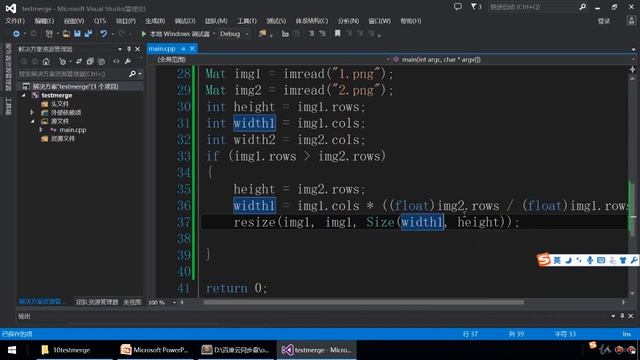Click the Solution Explorer show all files icon
This screenshot has width=640, height=360.
click(x=101, y=62)
